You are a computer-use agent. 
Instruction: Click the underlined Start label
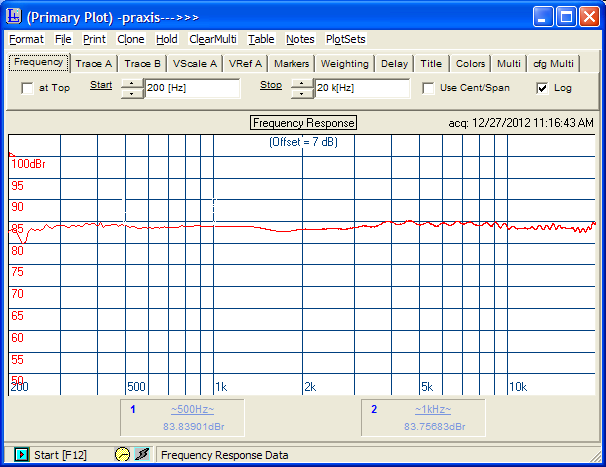pyautogui.click(x=101, y=85)
